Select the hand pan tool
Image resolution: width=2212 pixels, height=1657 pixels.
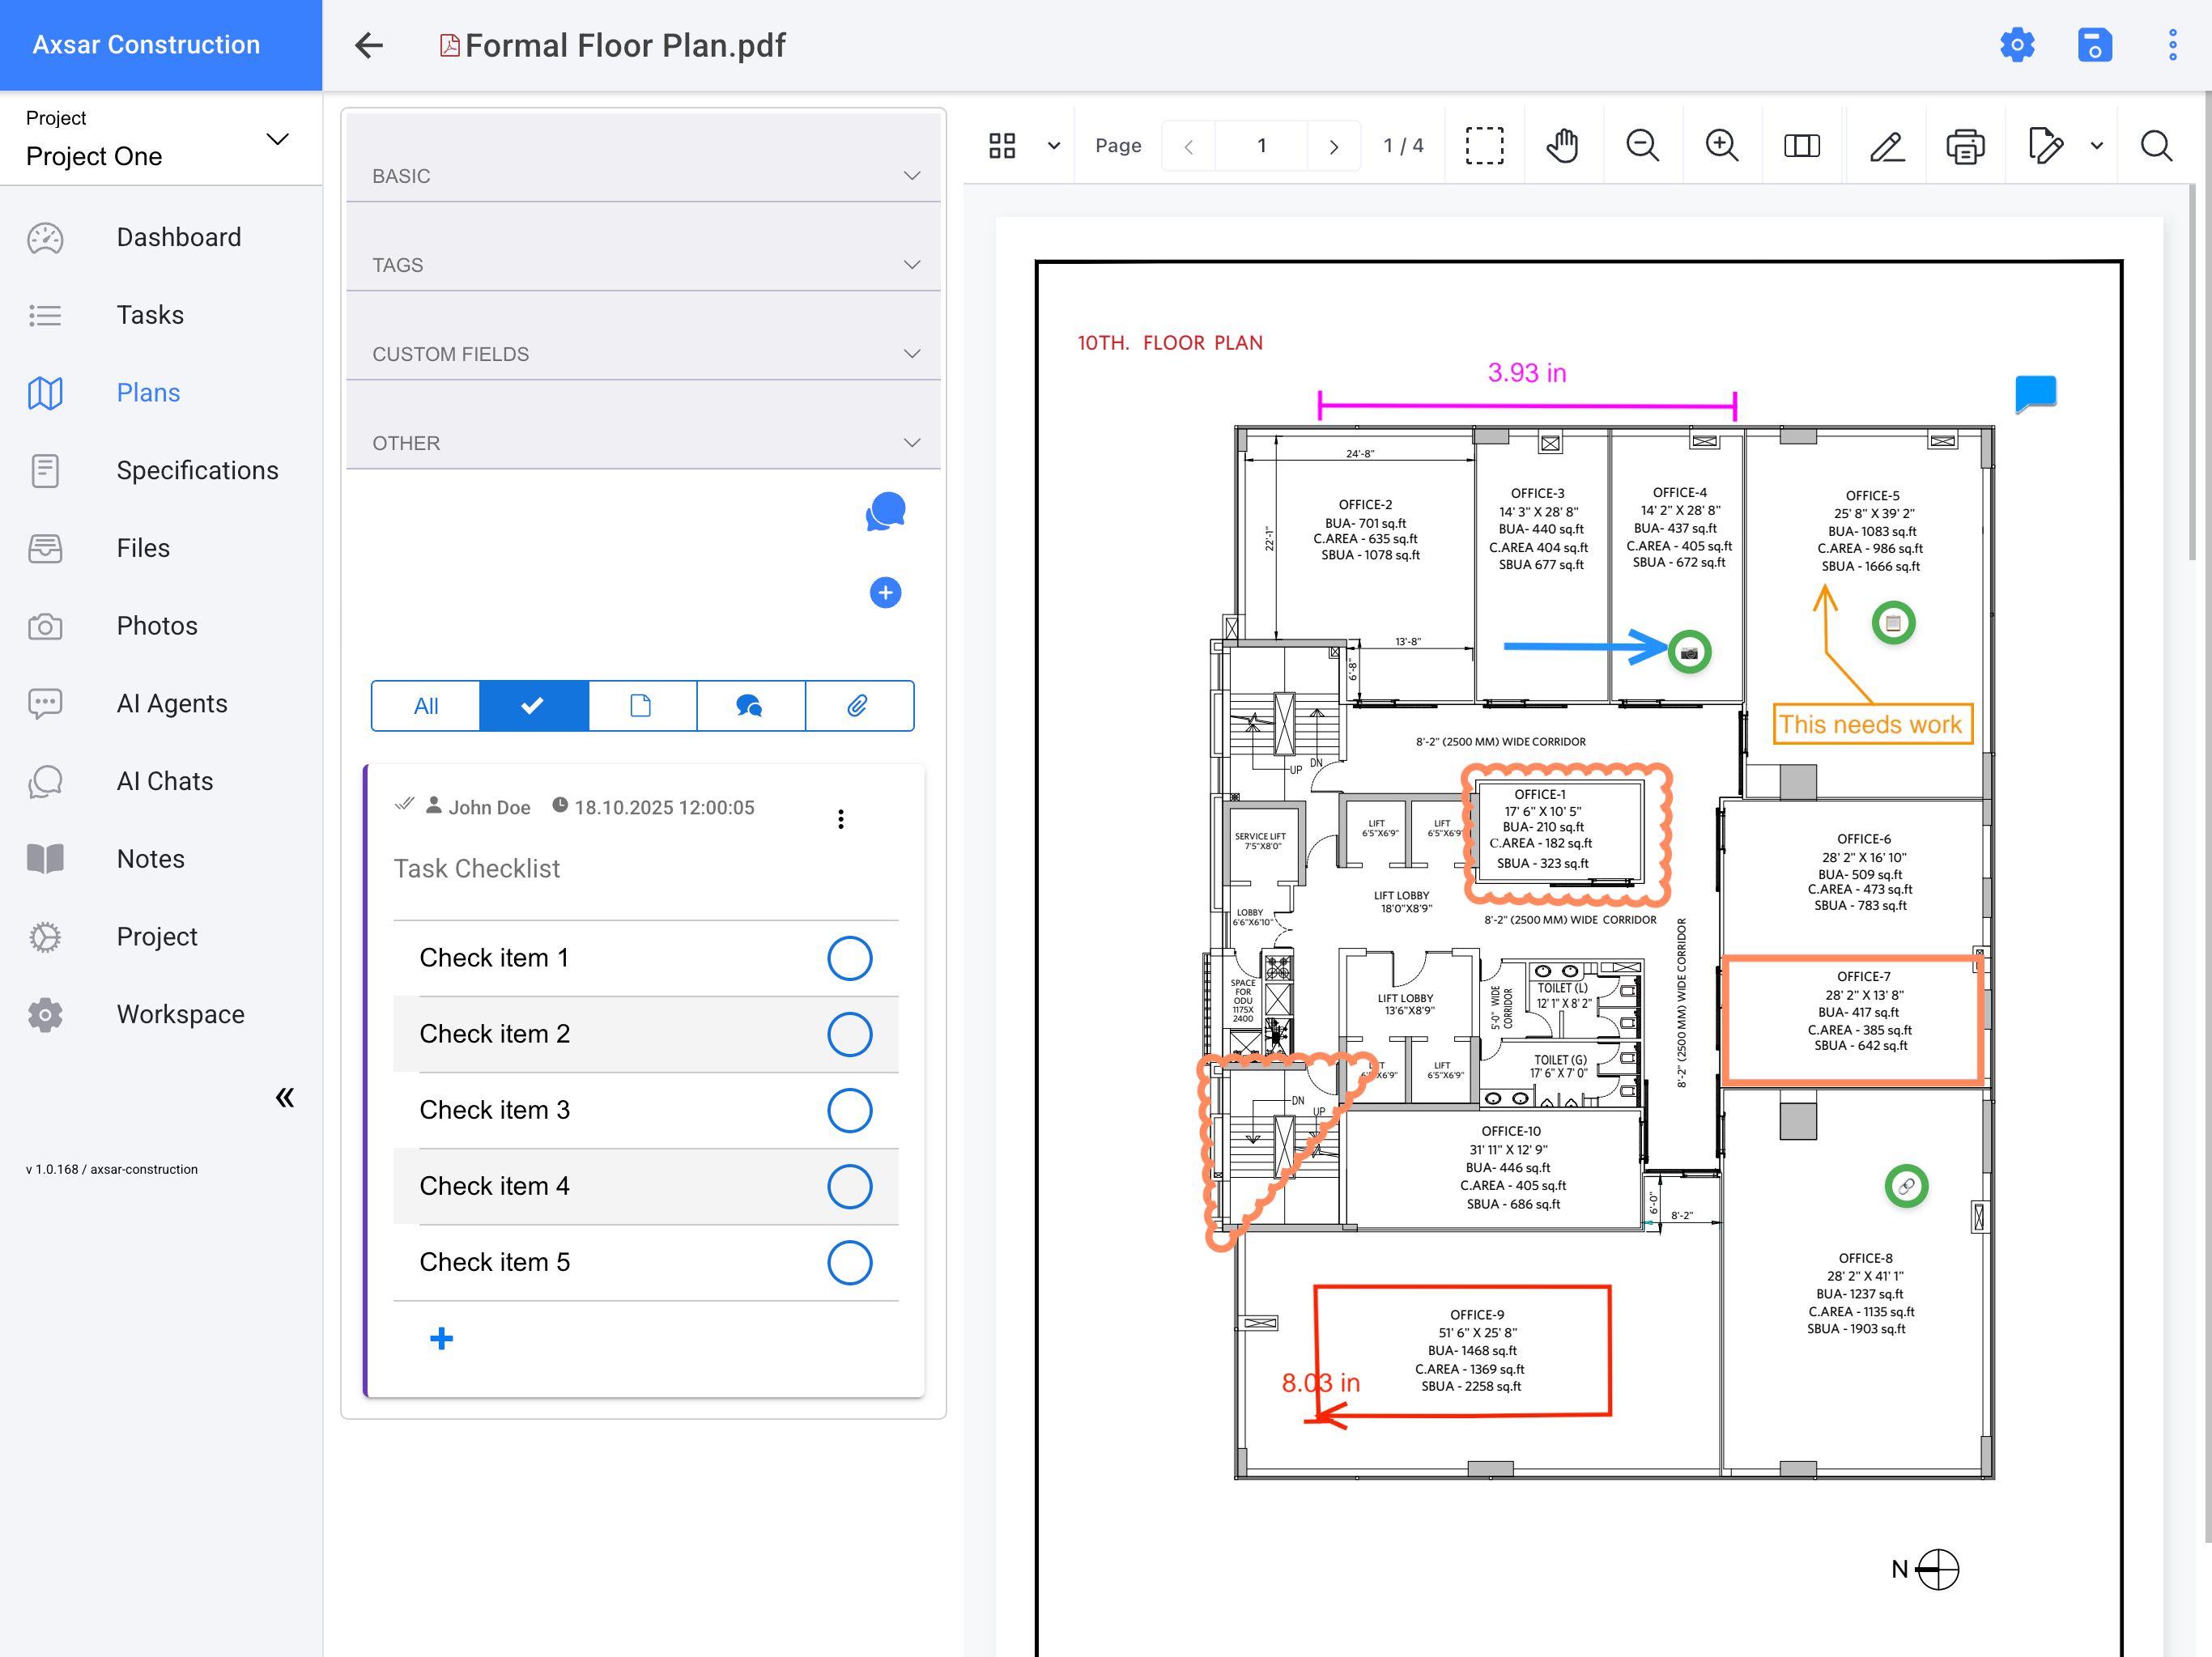[x=1562, y=146]
